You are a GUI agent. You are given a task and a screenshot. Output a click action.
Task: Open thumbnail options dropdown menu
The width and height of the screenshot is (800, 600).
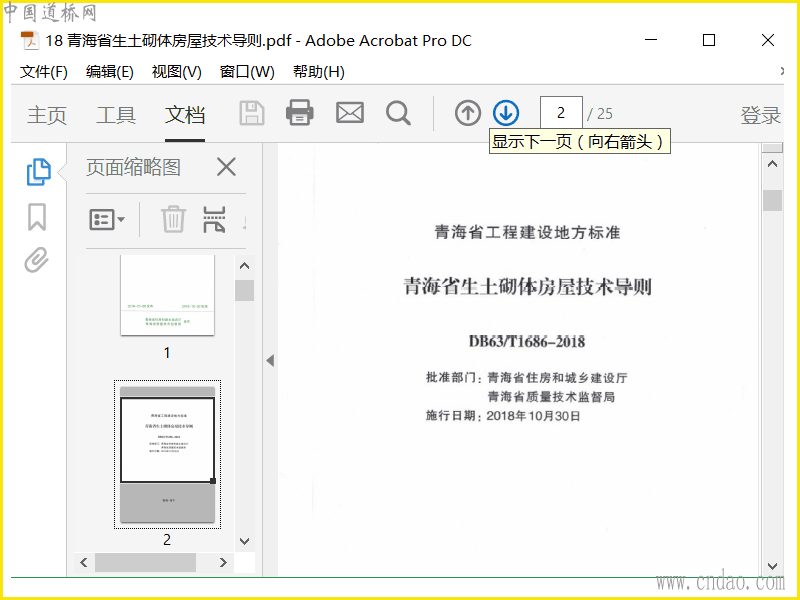point(107,220)
